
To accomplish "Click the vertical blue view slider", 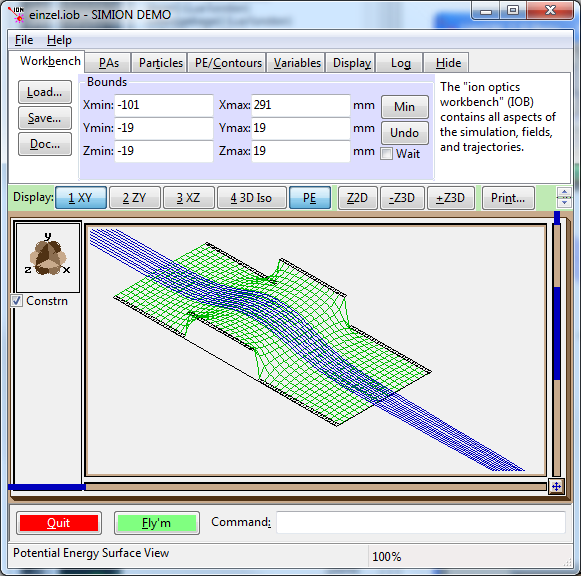I will click(557, 333).
